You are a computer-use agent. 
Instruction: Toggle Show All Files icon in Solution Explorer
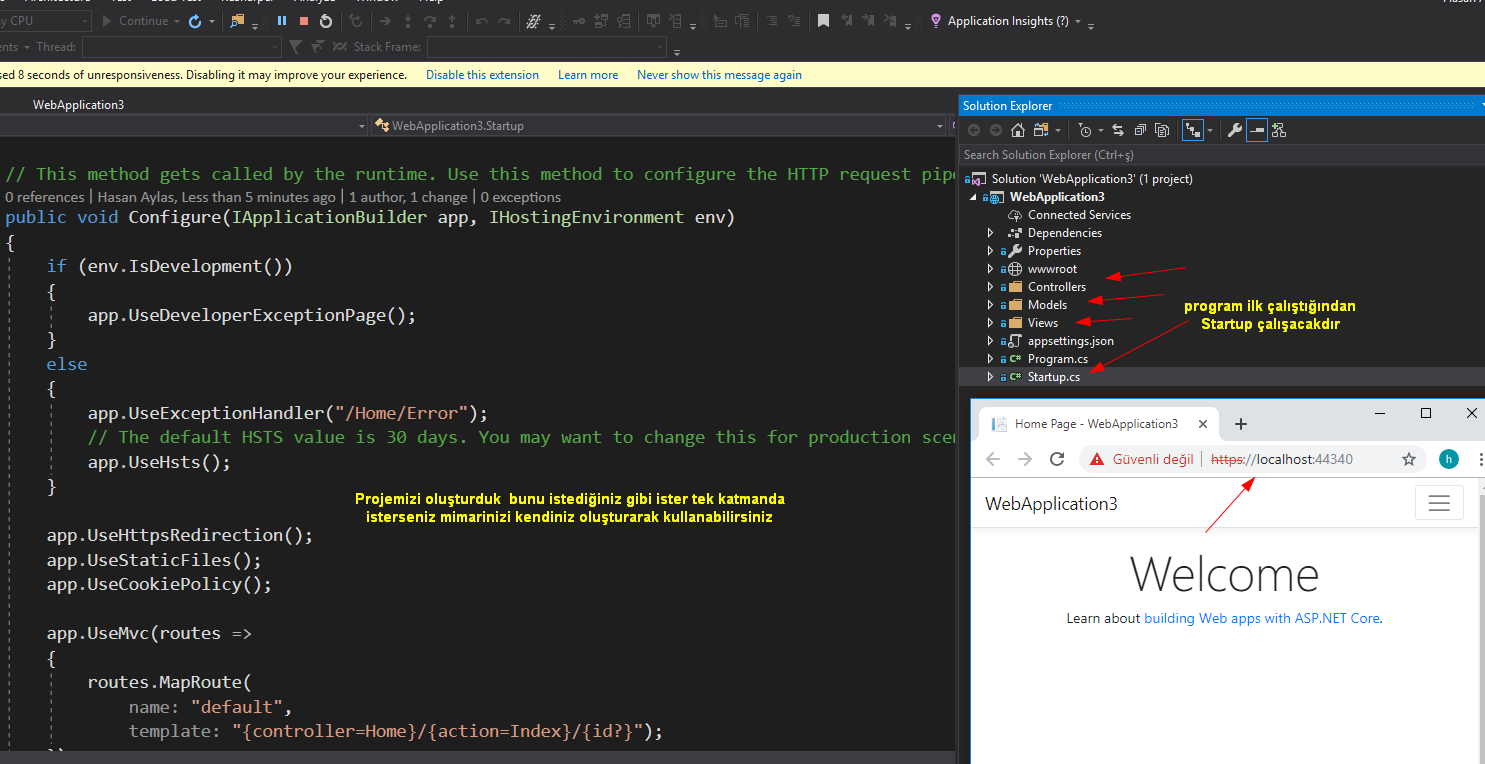pos(1162,130)
